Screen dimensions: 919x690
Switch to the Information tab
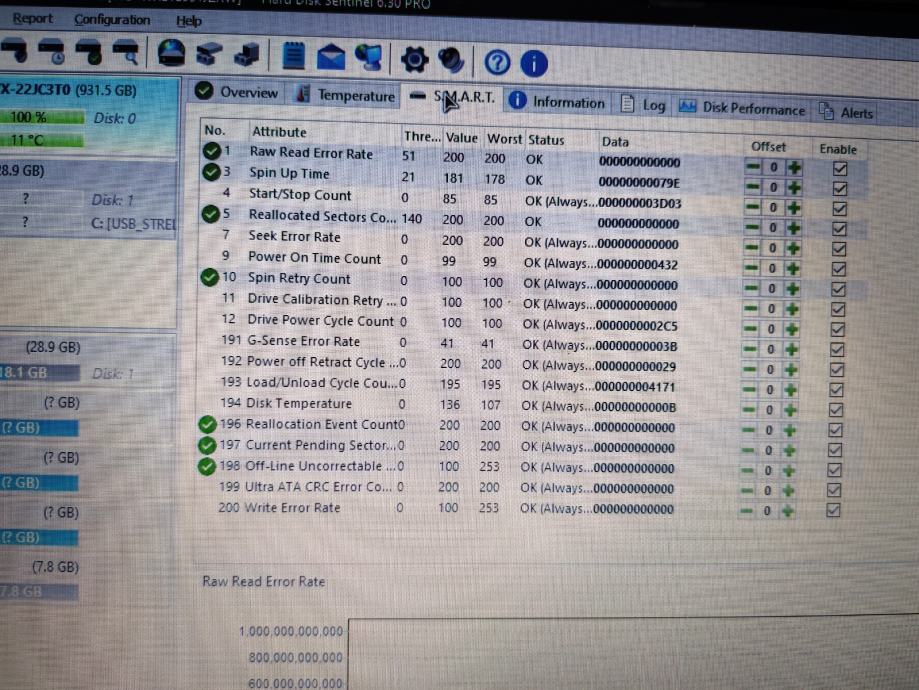(x=557, y=102)
